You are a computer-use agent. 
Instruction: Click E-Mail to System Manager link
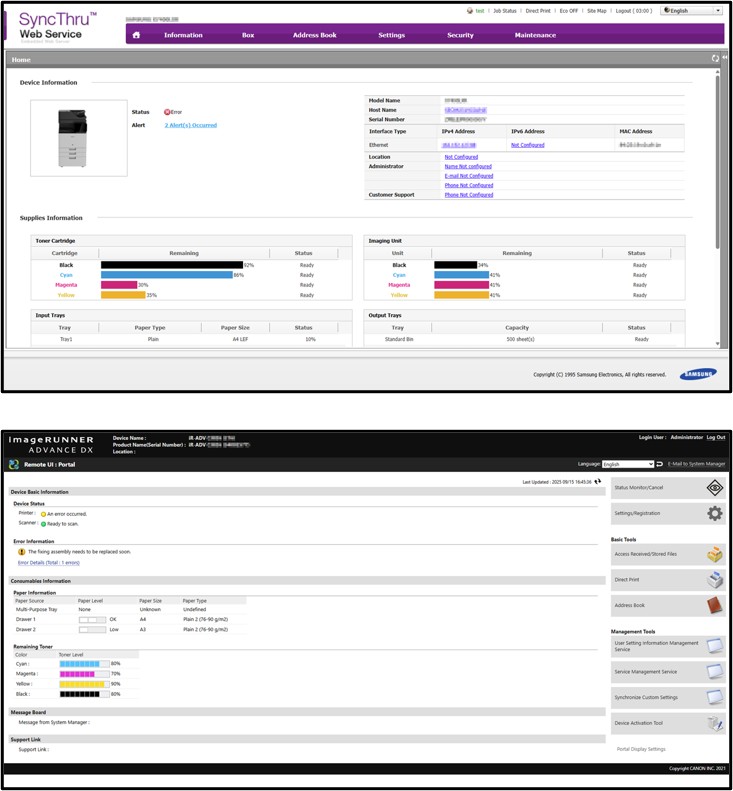pyautogui.click(x=696, y=464)
